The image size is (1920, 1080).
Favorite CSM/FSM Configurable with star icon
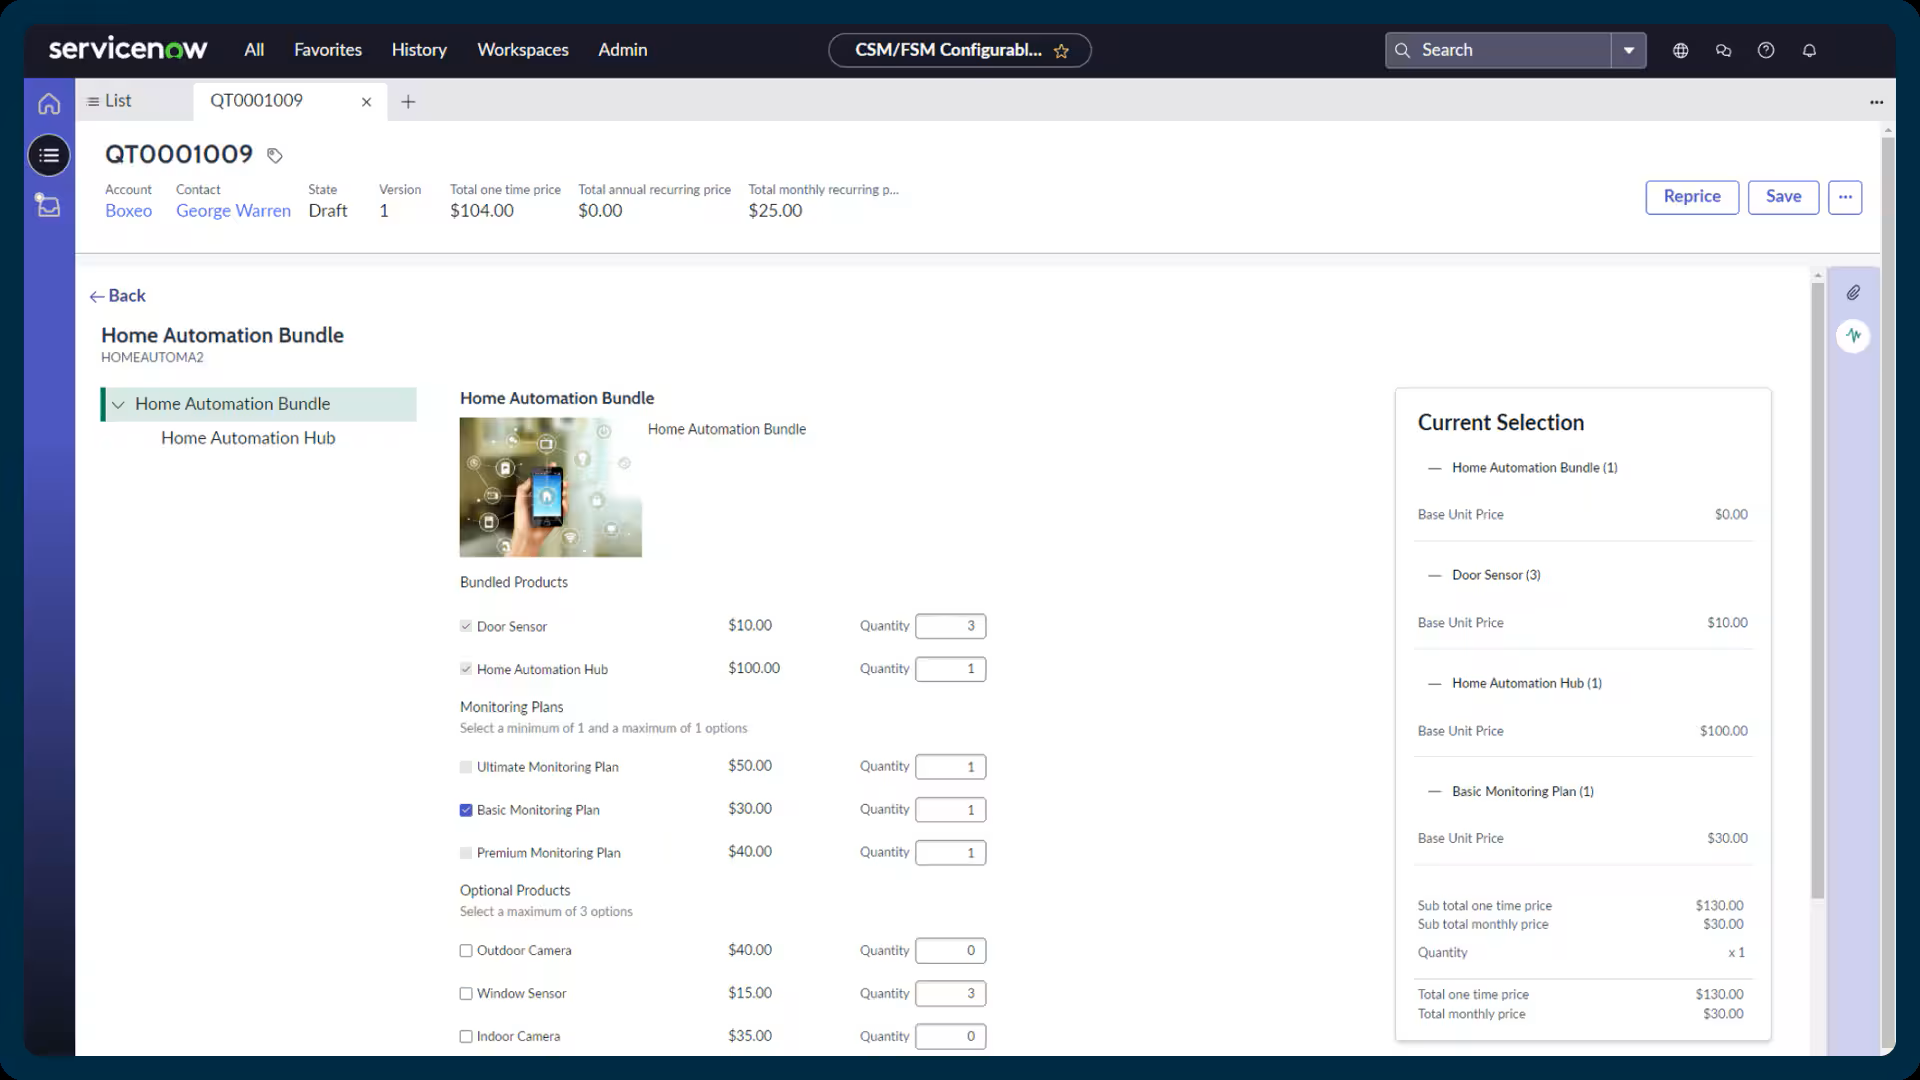pyautogui.click(x=1061, y=51)
